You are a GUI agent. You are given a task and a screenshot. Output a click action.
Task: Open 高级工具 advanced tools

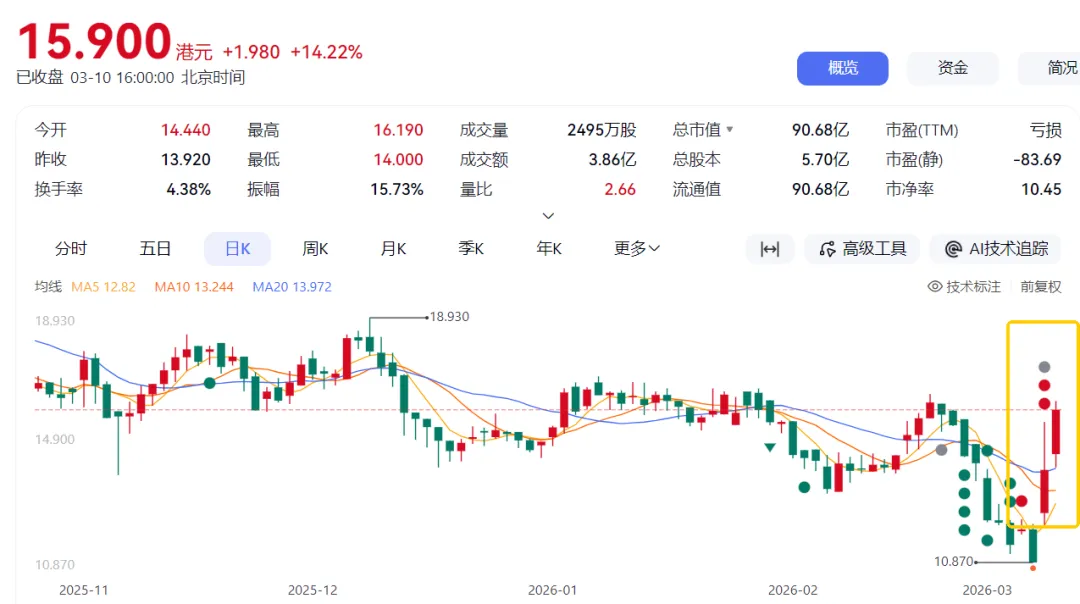click(x=862, y=249)
